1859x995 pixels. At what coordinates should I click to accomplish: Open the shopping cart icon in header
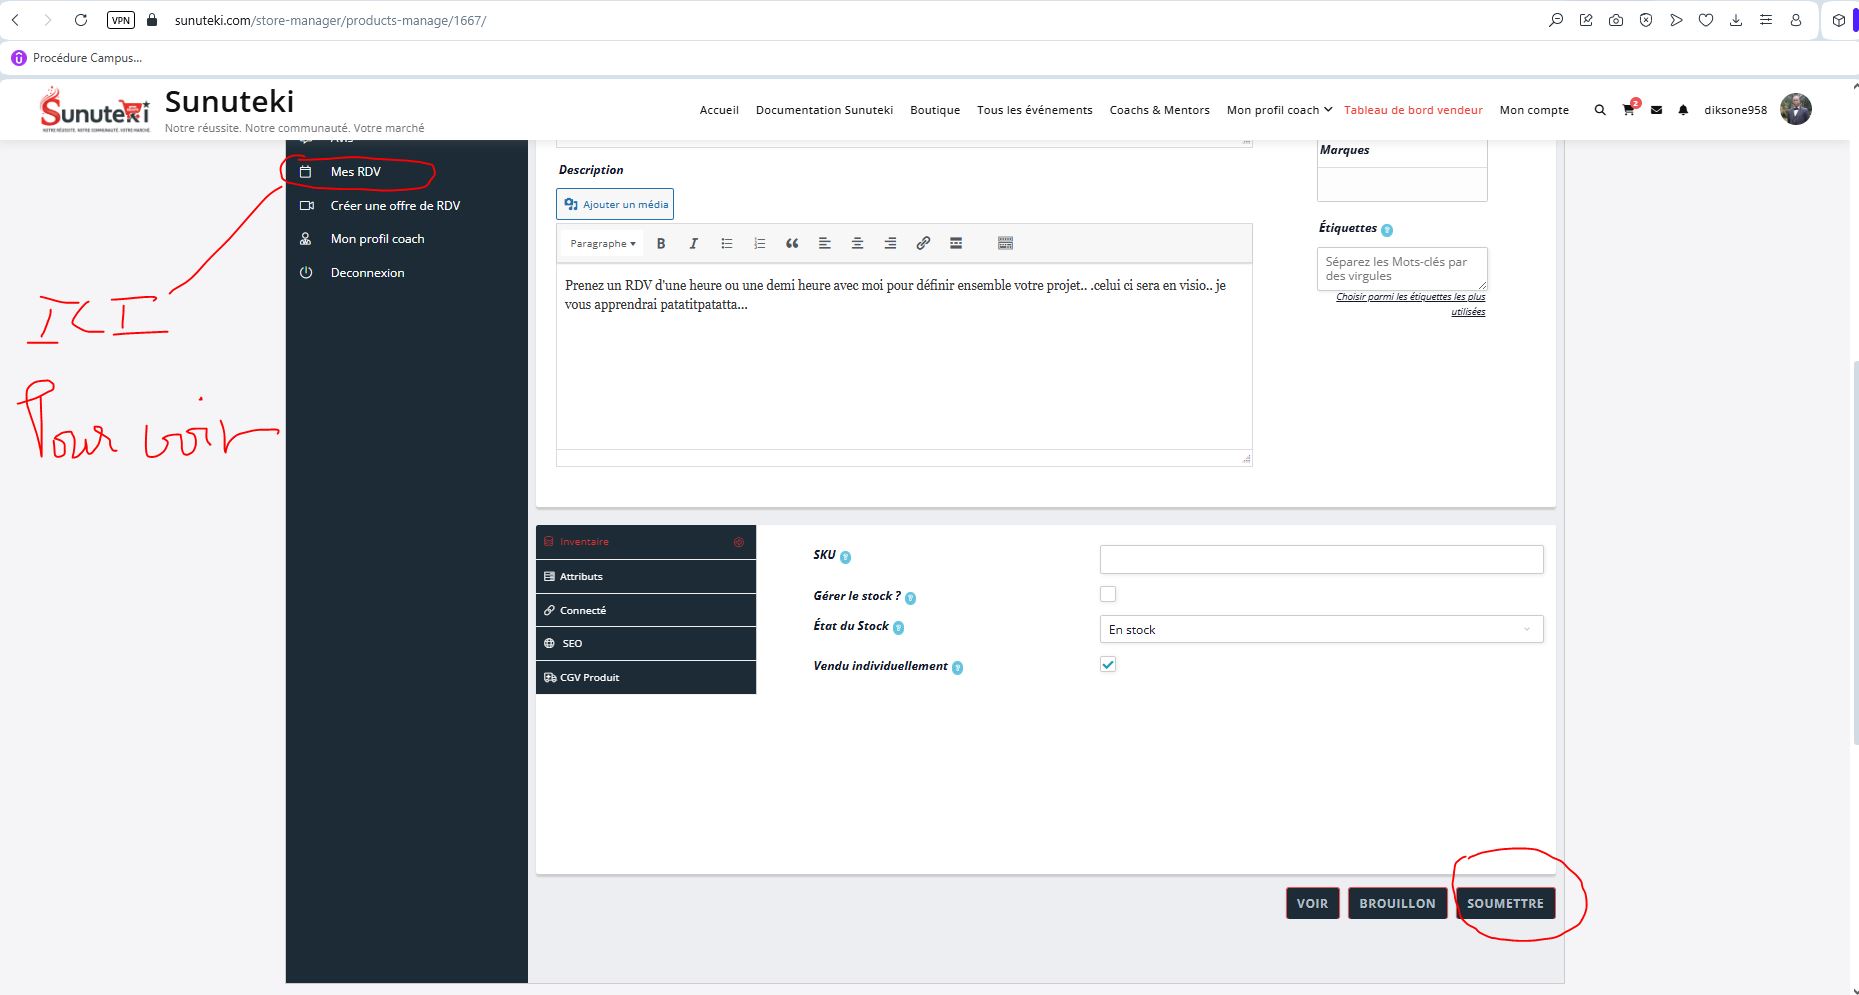click(x=1628, y=110)
